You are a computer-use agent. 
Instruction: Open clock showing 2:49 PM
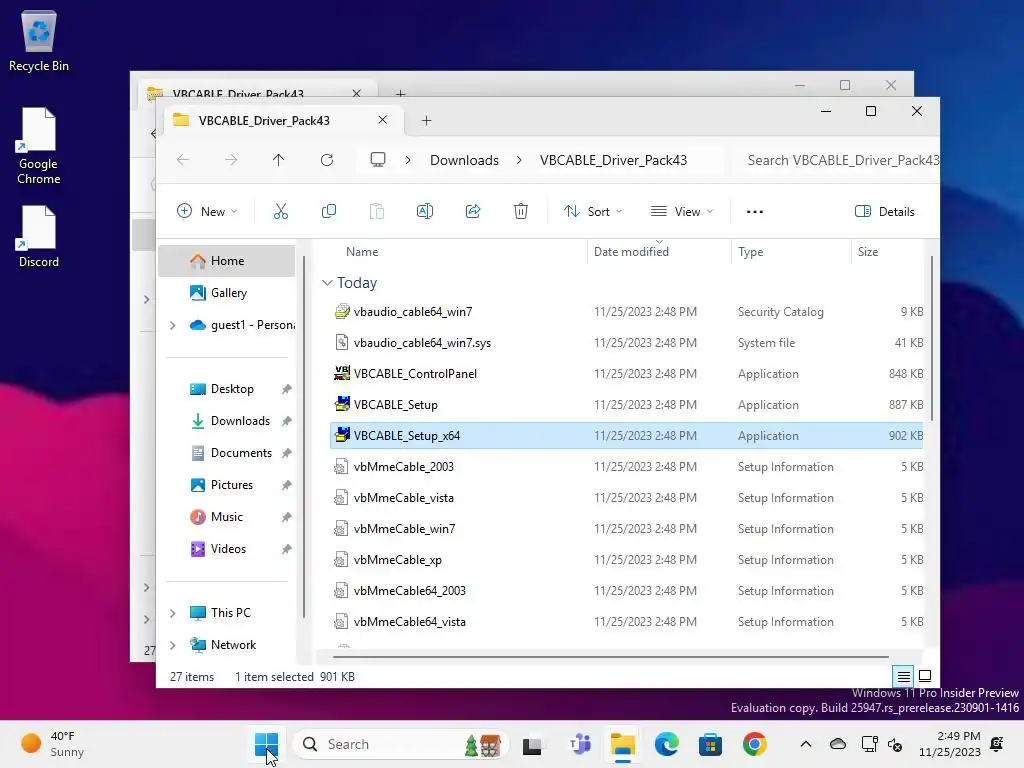(x=950, y=744)
